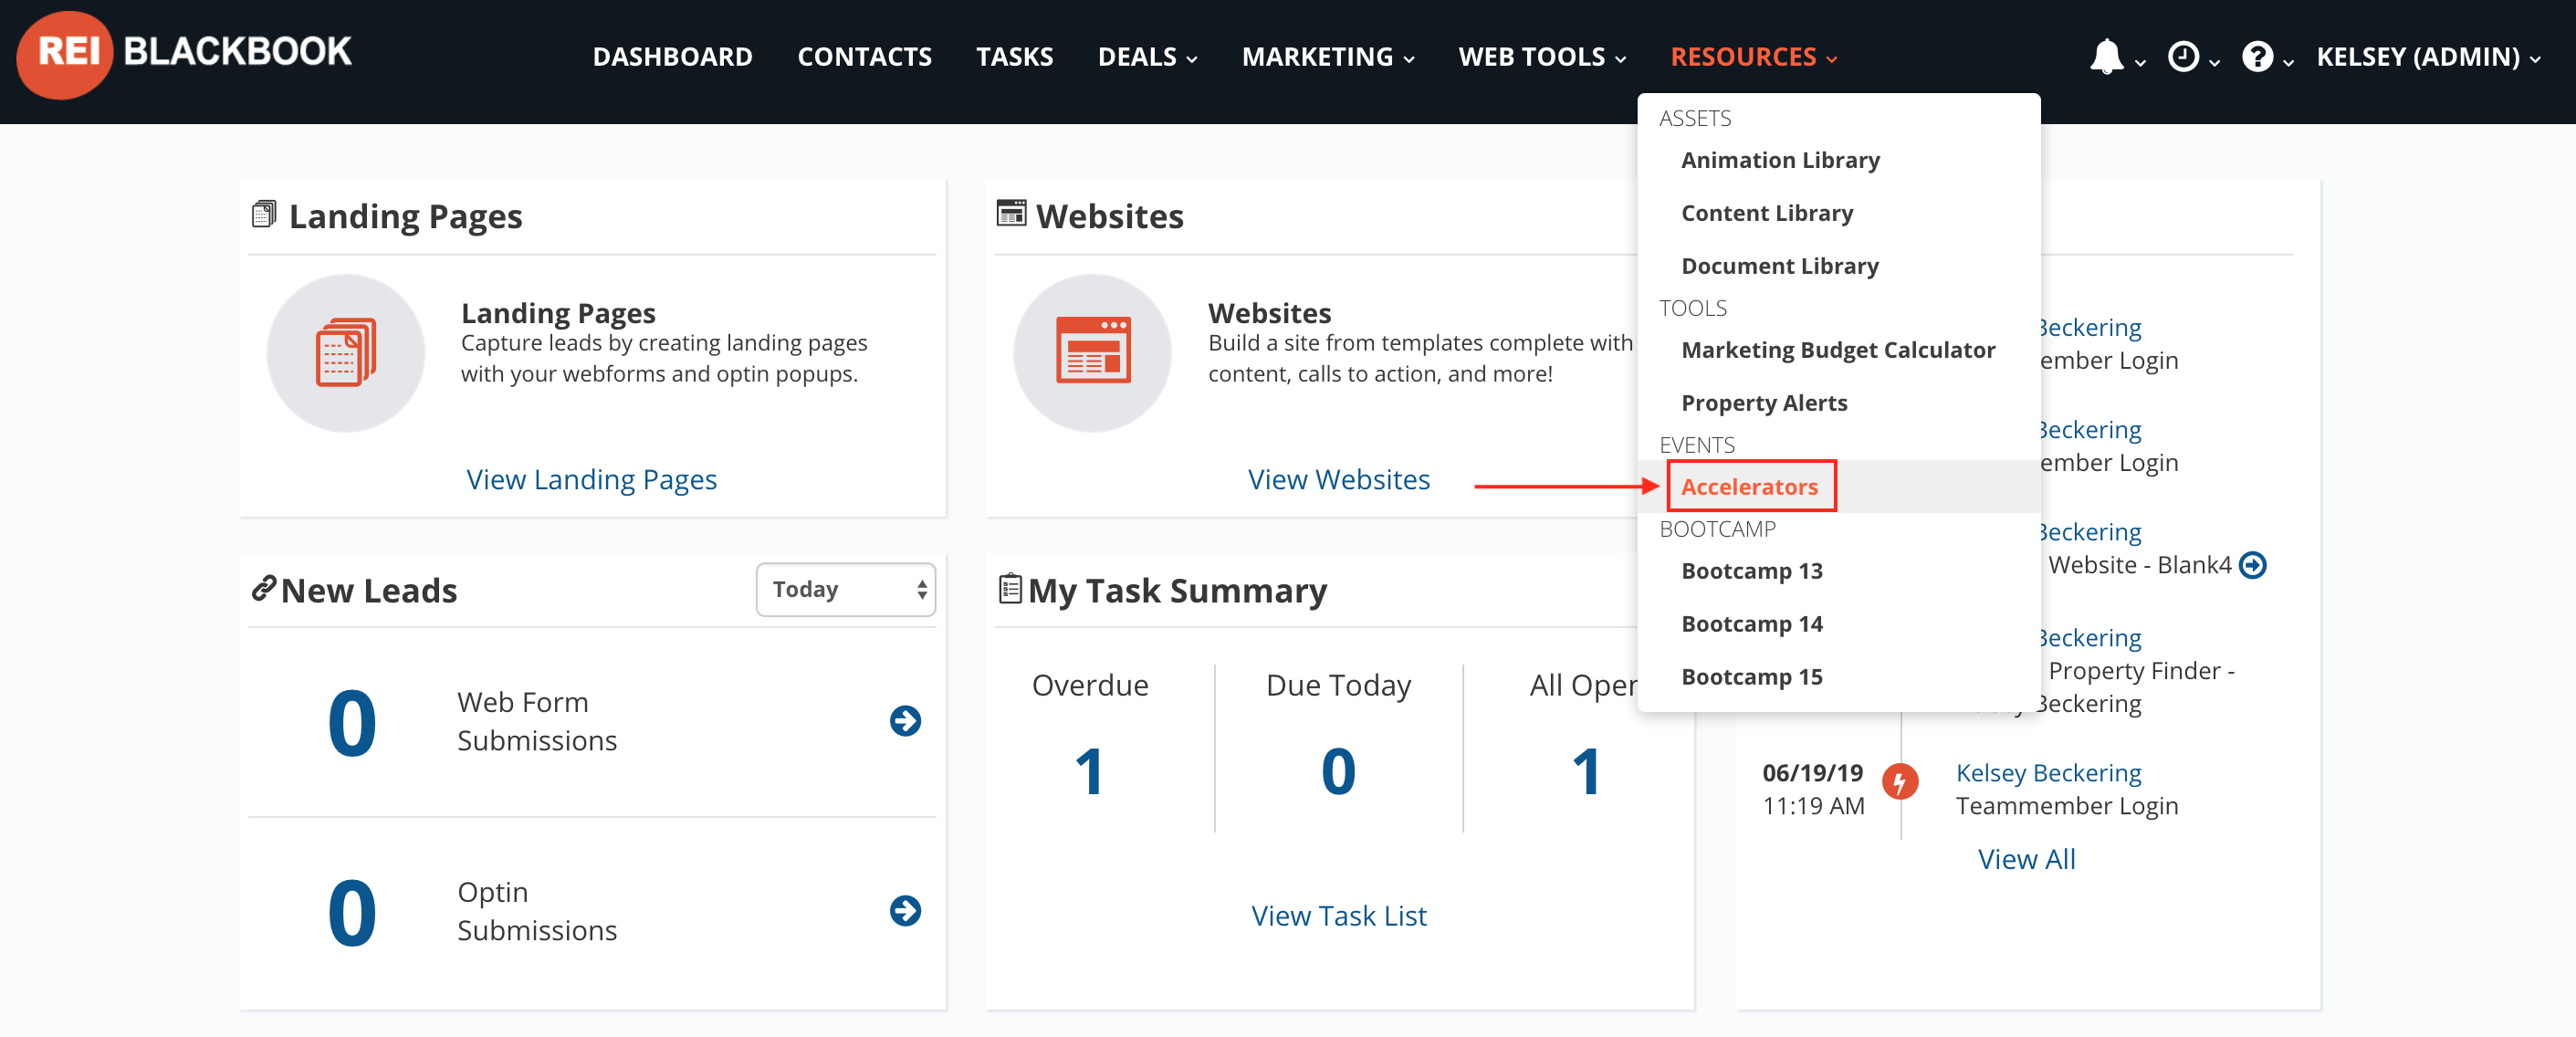Collapse the Resources menu

click(x=1754, y=57)
